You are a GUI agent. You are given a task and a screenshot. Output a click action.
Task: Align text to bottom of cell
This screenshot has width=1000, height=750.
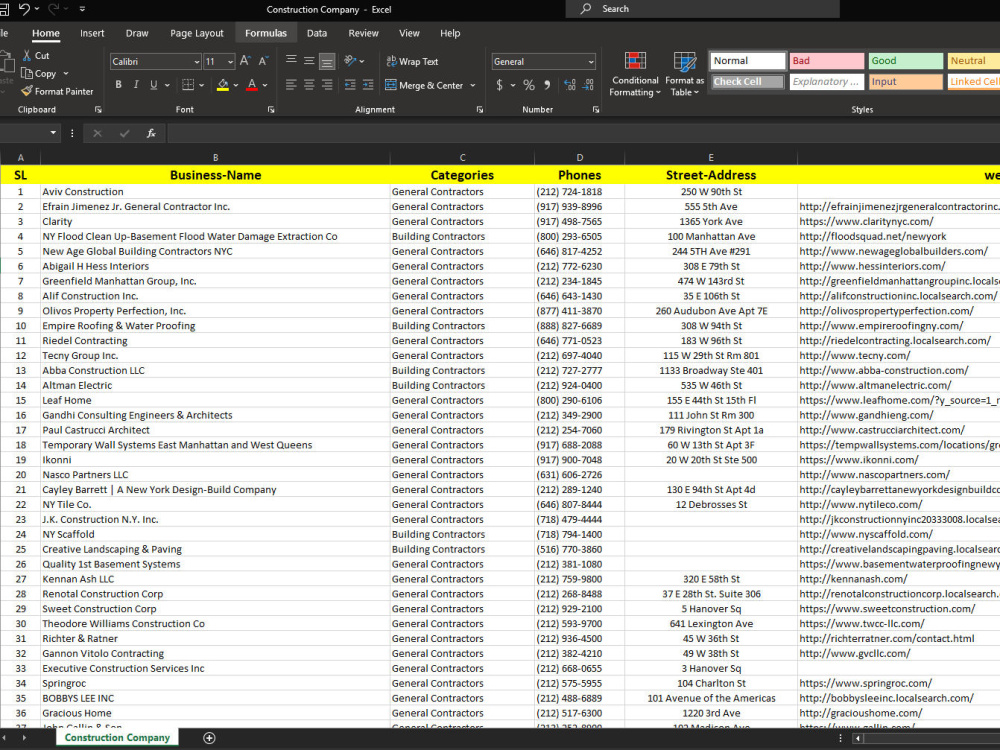pyautogui.click(x=327, y=61)
